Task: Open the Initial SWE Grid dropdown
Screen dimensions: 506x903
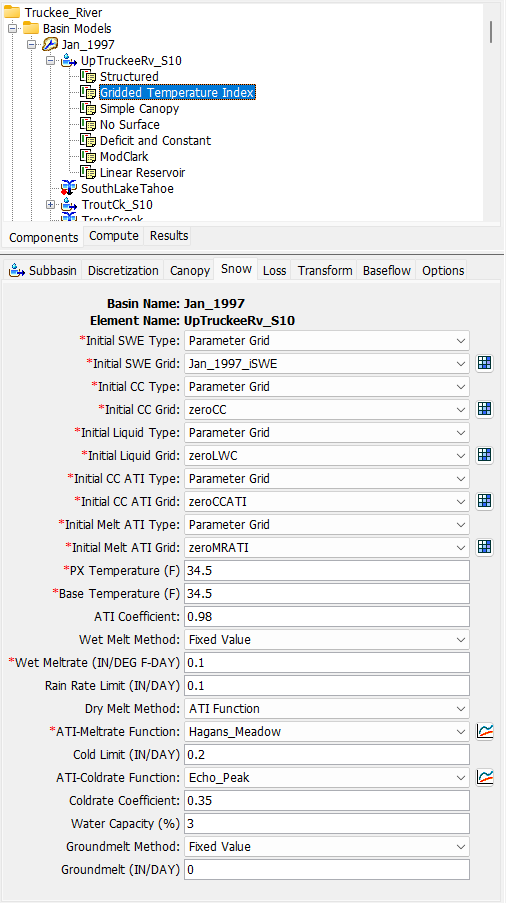Action: coord(327,363)
